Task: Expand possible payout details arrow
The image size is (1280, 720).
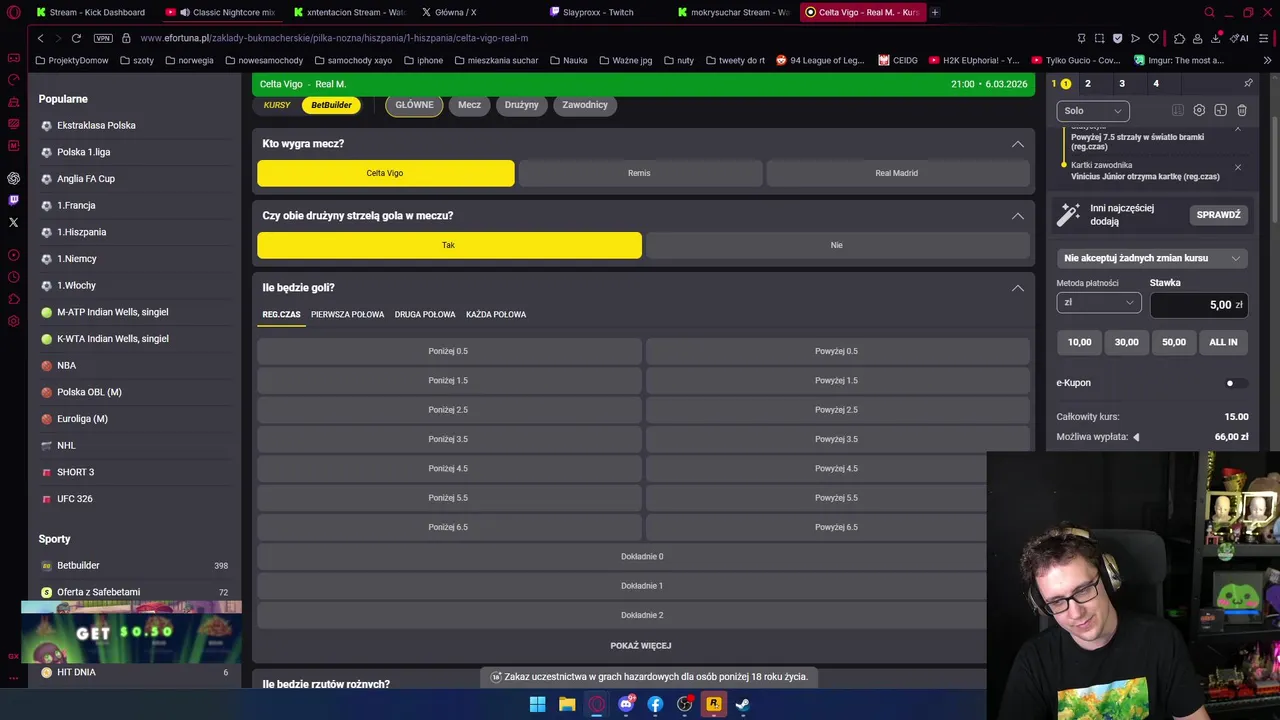Action: (x=1136, y=437)
